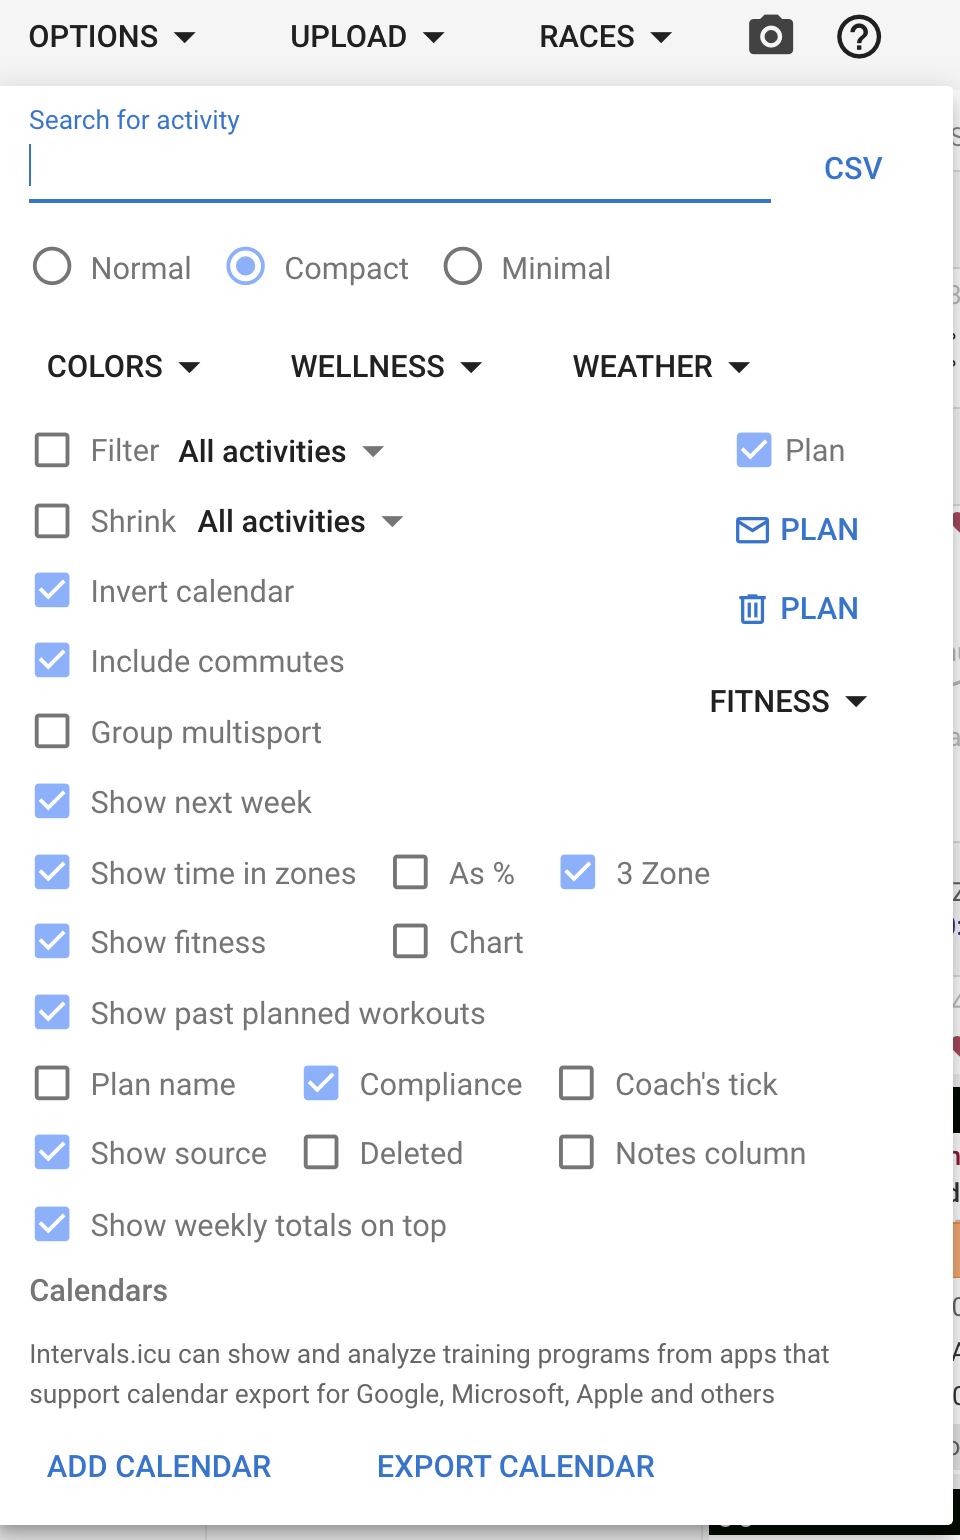Image resolution: width=960 pixels, height=1540 pixels.
Task: Click ADD CALENDAR link
Action: 159,1466
